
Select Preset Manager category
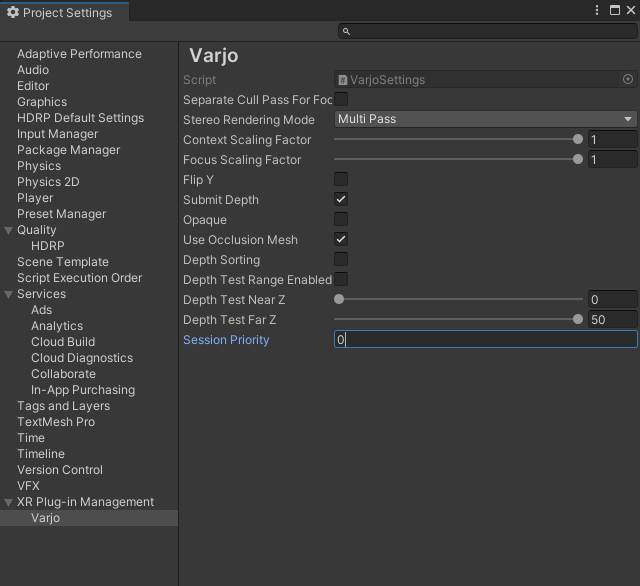(62, 214)
